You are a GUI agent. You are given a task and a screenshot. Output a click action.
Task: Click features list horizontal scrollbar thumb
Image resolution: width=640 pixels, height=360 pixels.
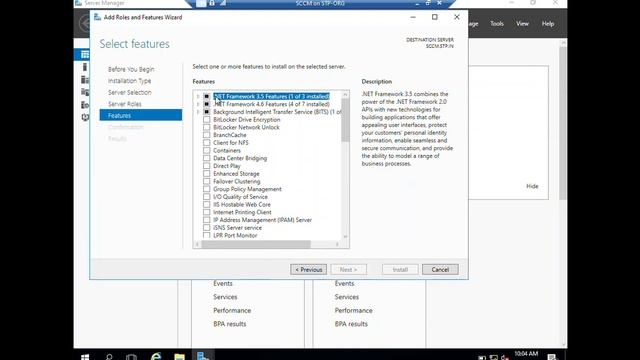click(256, 244)
